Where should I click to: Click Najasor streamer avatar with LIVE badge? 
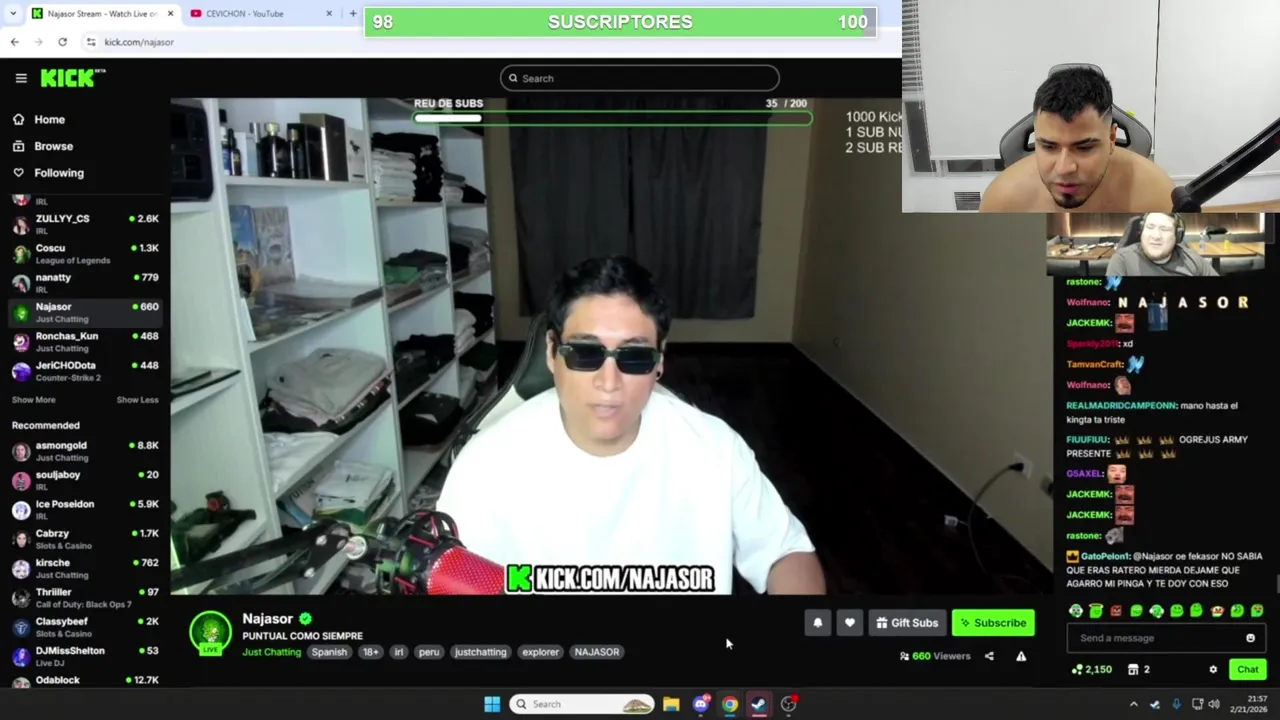click(210, 633)
